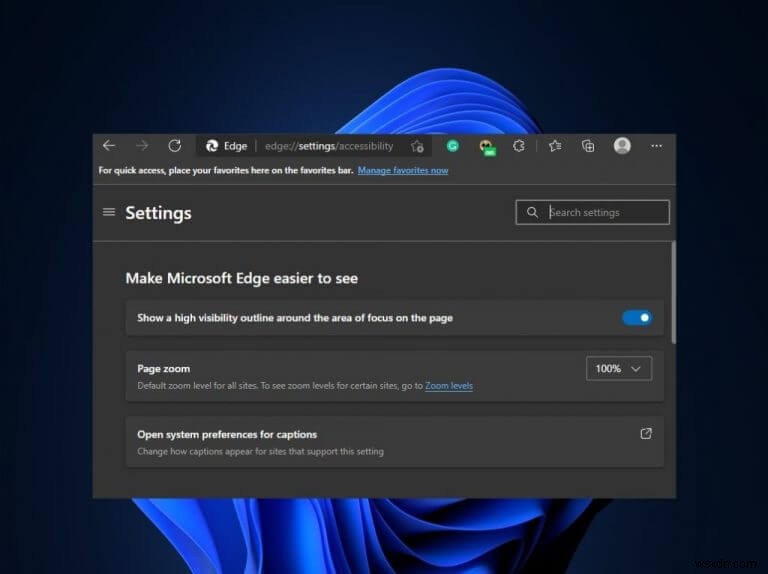Click the settings page vertical scrollbar
The width and height of the screenshot is (768, 574).
[x=673, y=292]
